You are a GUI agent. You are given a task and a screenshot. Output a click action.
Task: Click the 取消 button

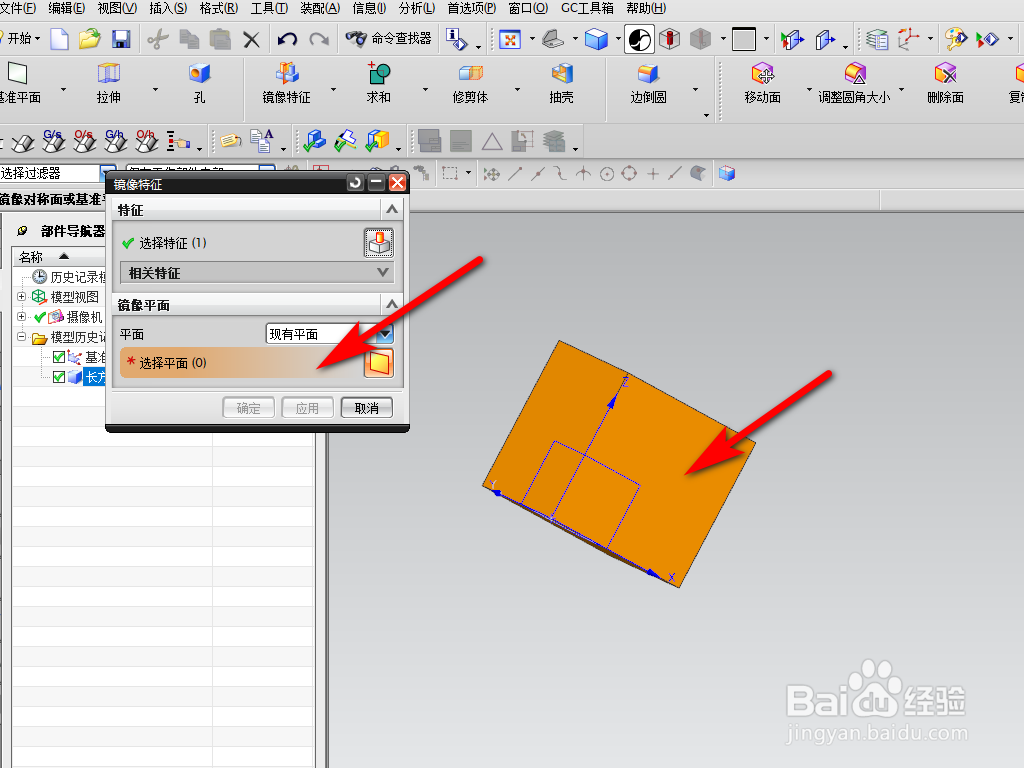click(x=366, y=407)
